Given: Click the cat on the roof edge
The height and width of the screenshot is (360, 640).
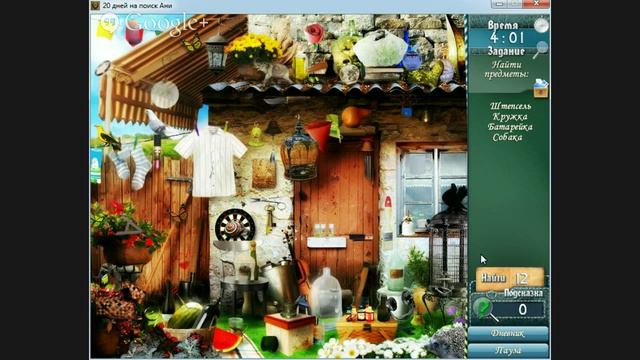Looking at the screenshot, I should click(273, 73).
